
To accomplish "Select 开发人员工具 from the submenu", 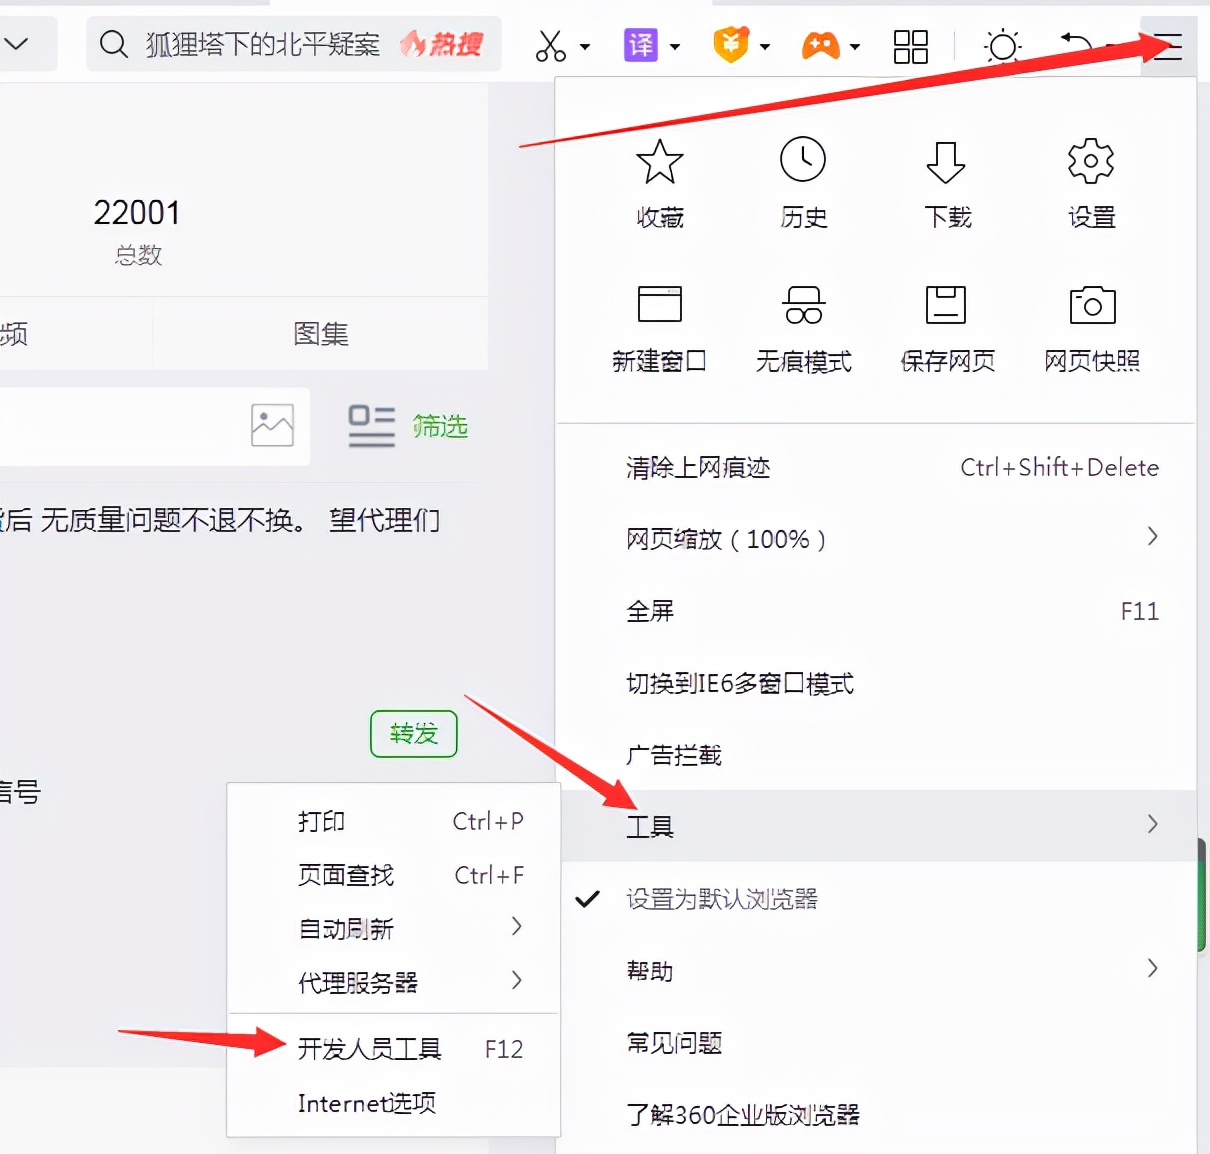I will pos(369,1049).
